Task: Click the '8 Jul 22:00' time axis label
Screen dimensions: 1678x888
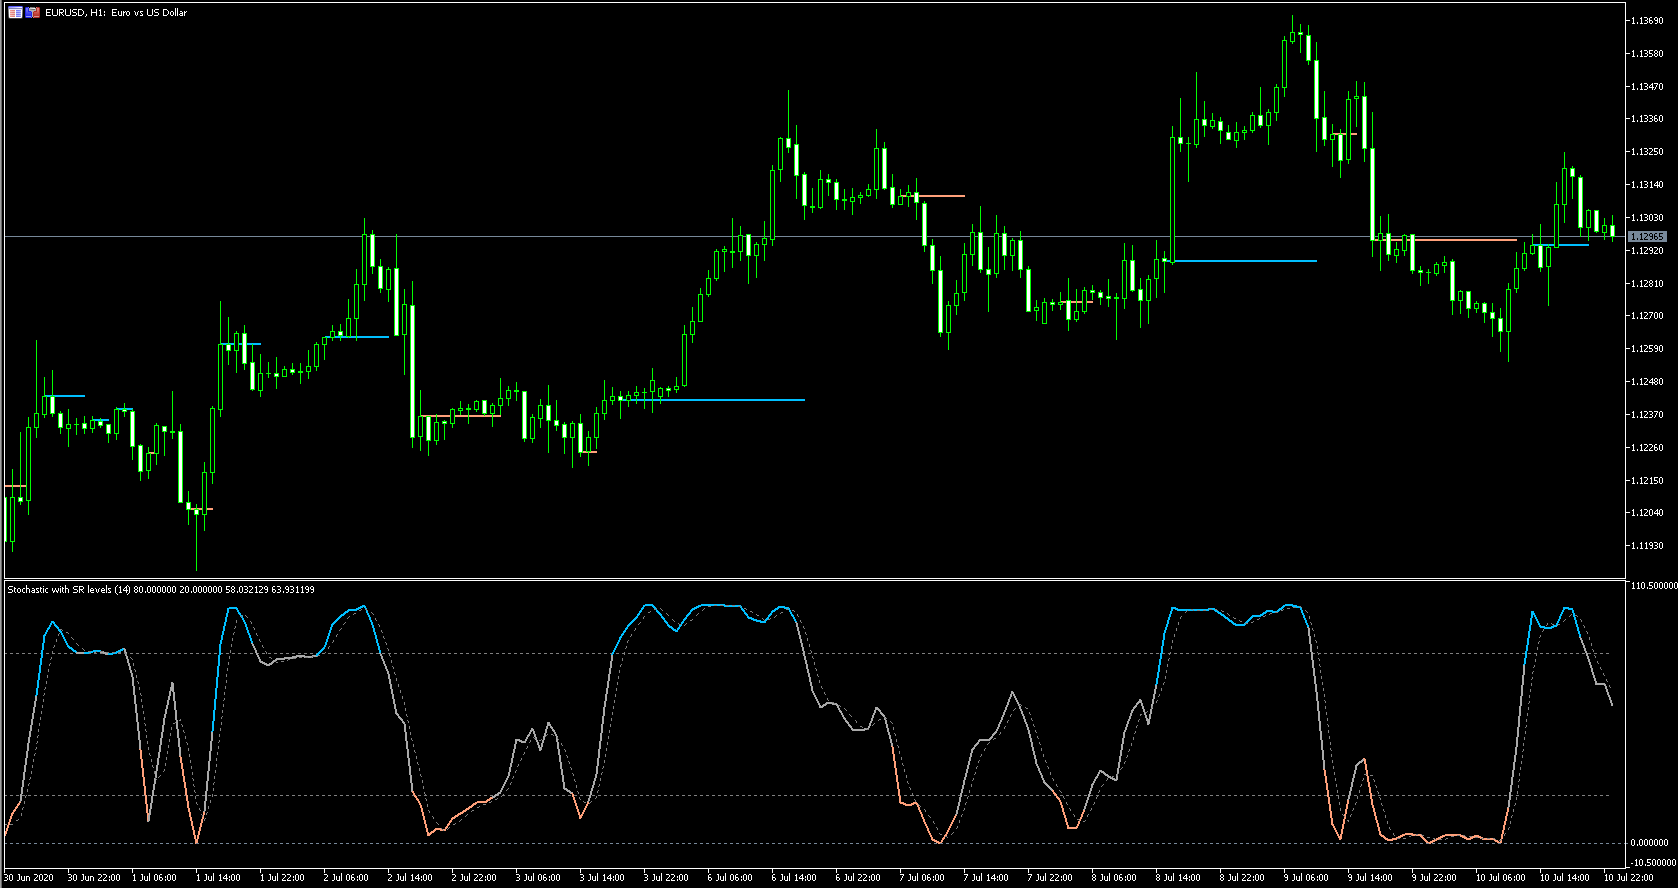Action: tap(1242, 878)
